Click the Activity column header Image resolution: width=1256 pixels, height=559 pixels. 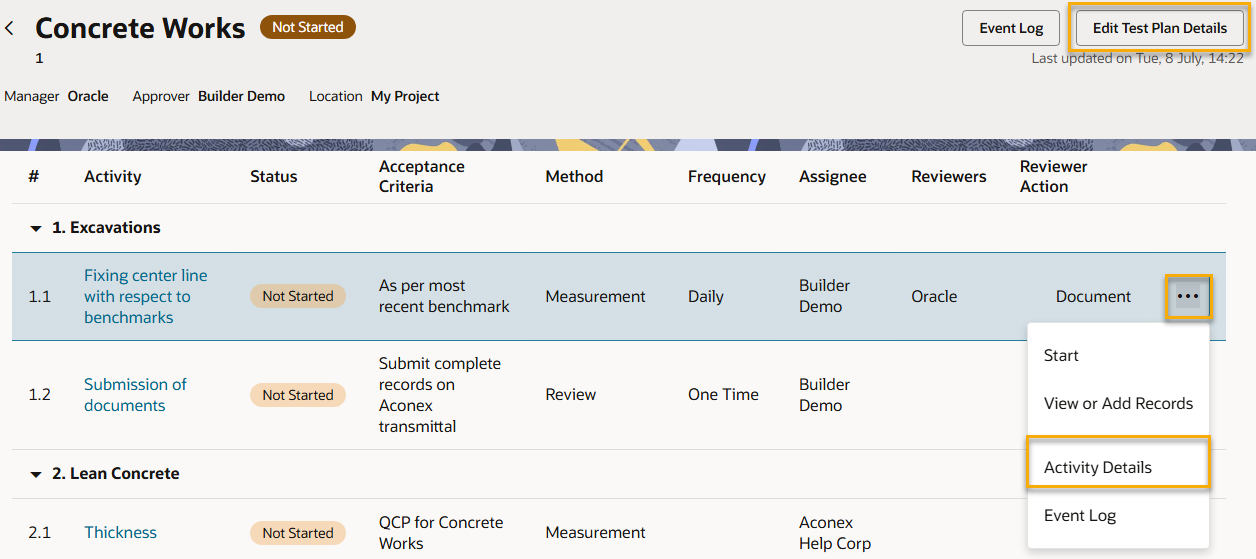point(112,177)
